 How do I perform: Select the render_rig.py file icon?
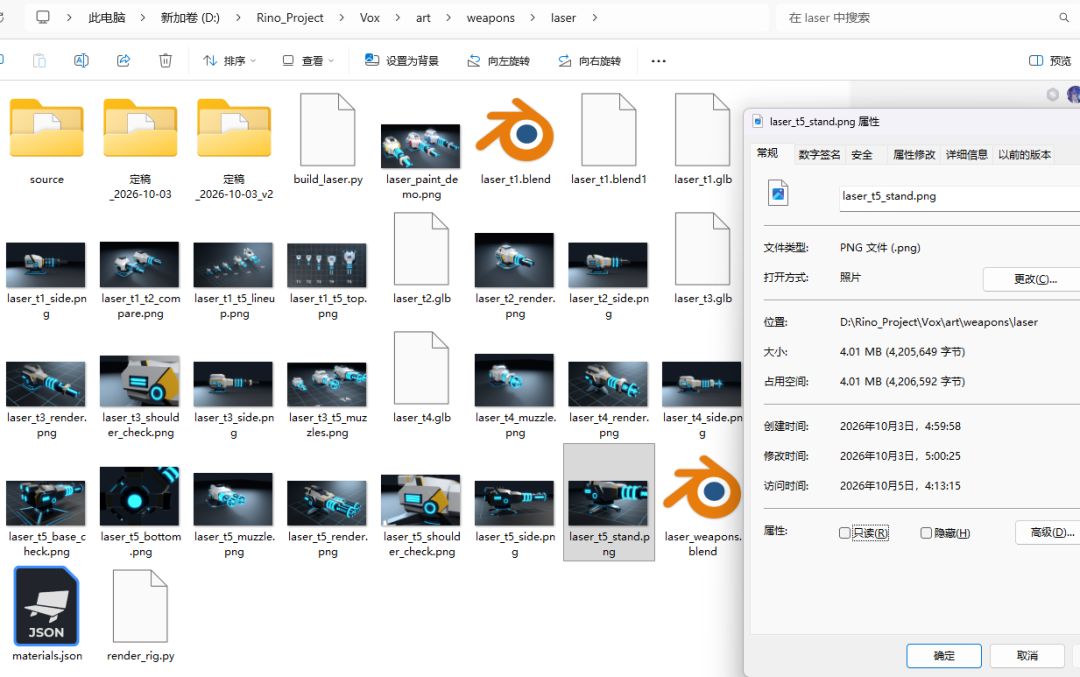[141, 606]
